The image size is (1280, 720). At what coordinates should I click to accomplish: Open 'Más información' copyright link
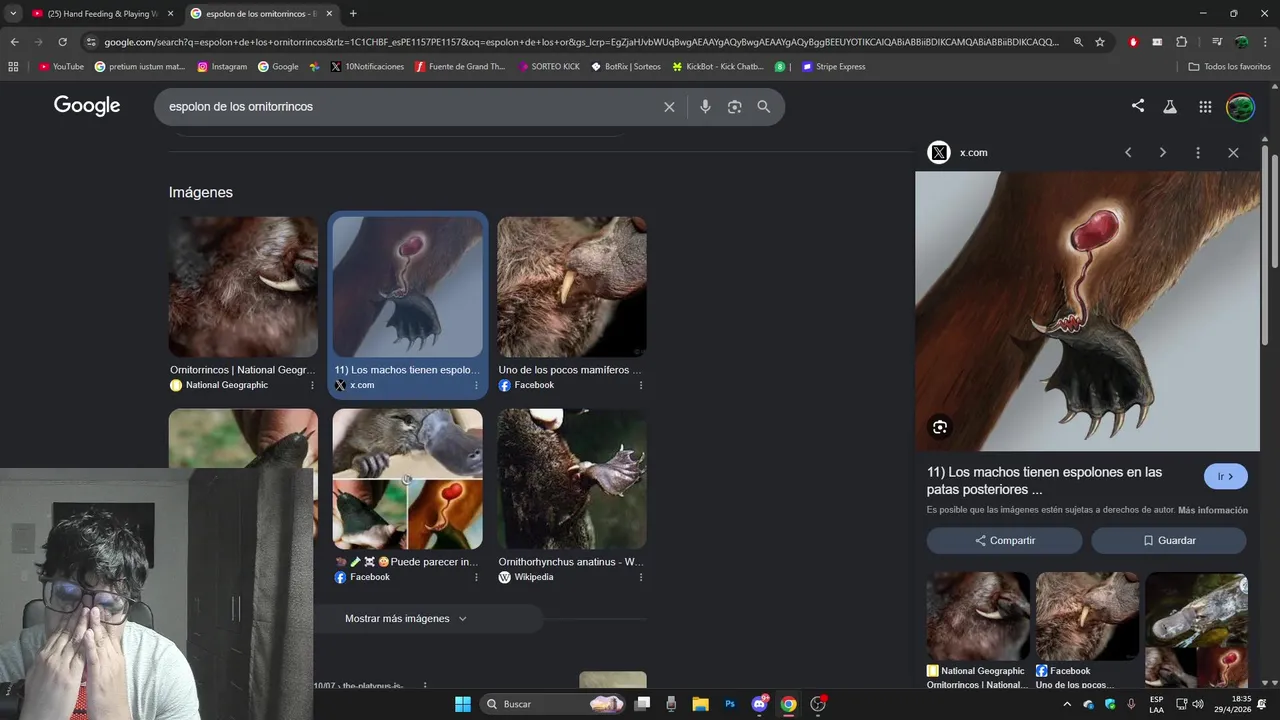coord(1213,510)
